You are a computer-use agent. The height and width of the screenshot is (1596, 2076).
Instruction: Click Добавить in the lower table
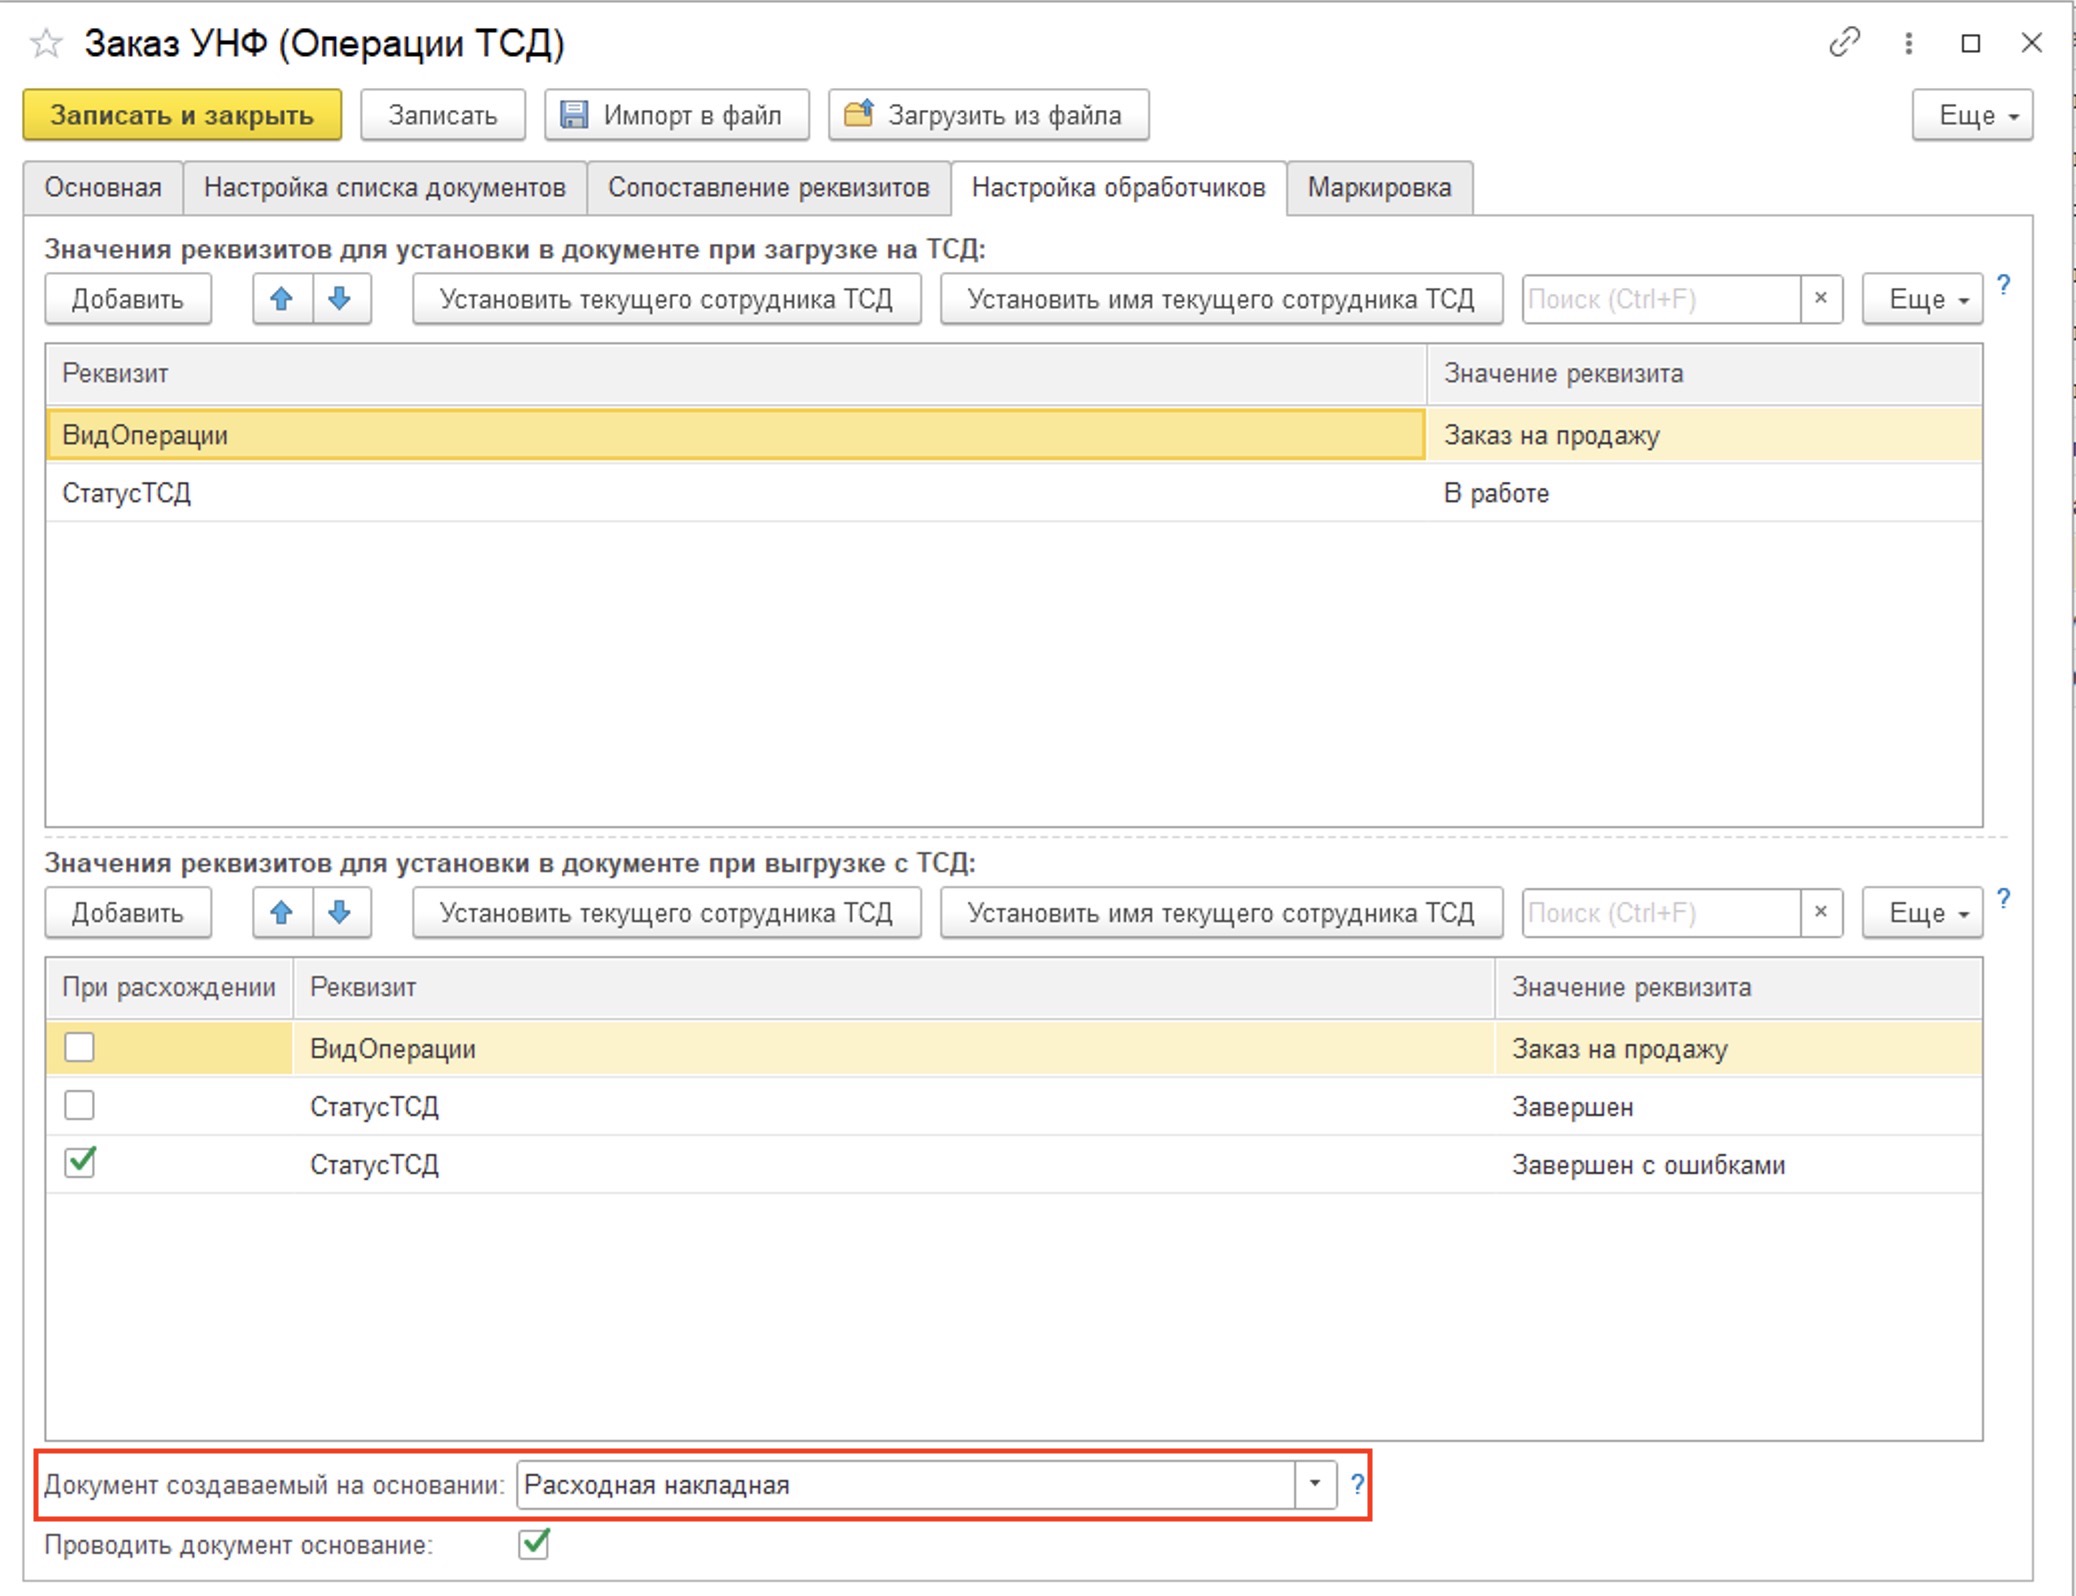(128, 913)
